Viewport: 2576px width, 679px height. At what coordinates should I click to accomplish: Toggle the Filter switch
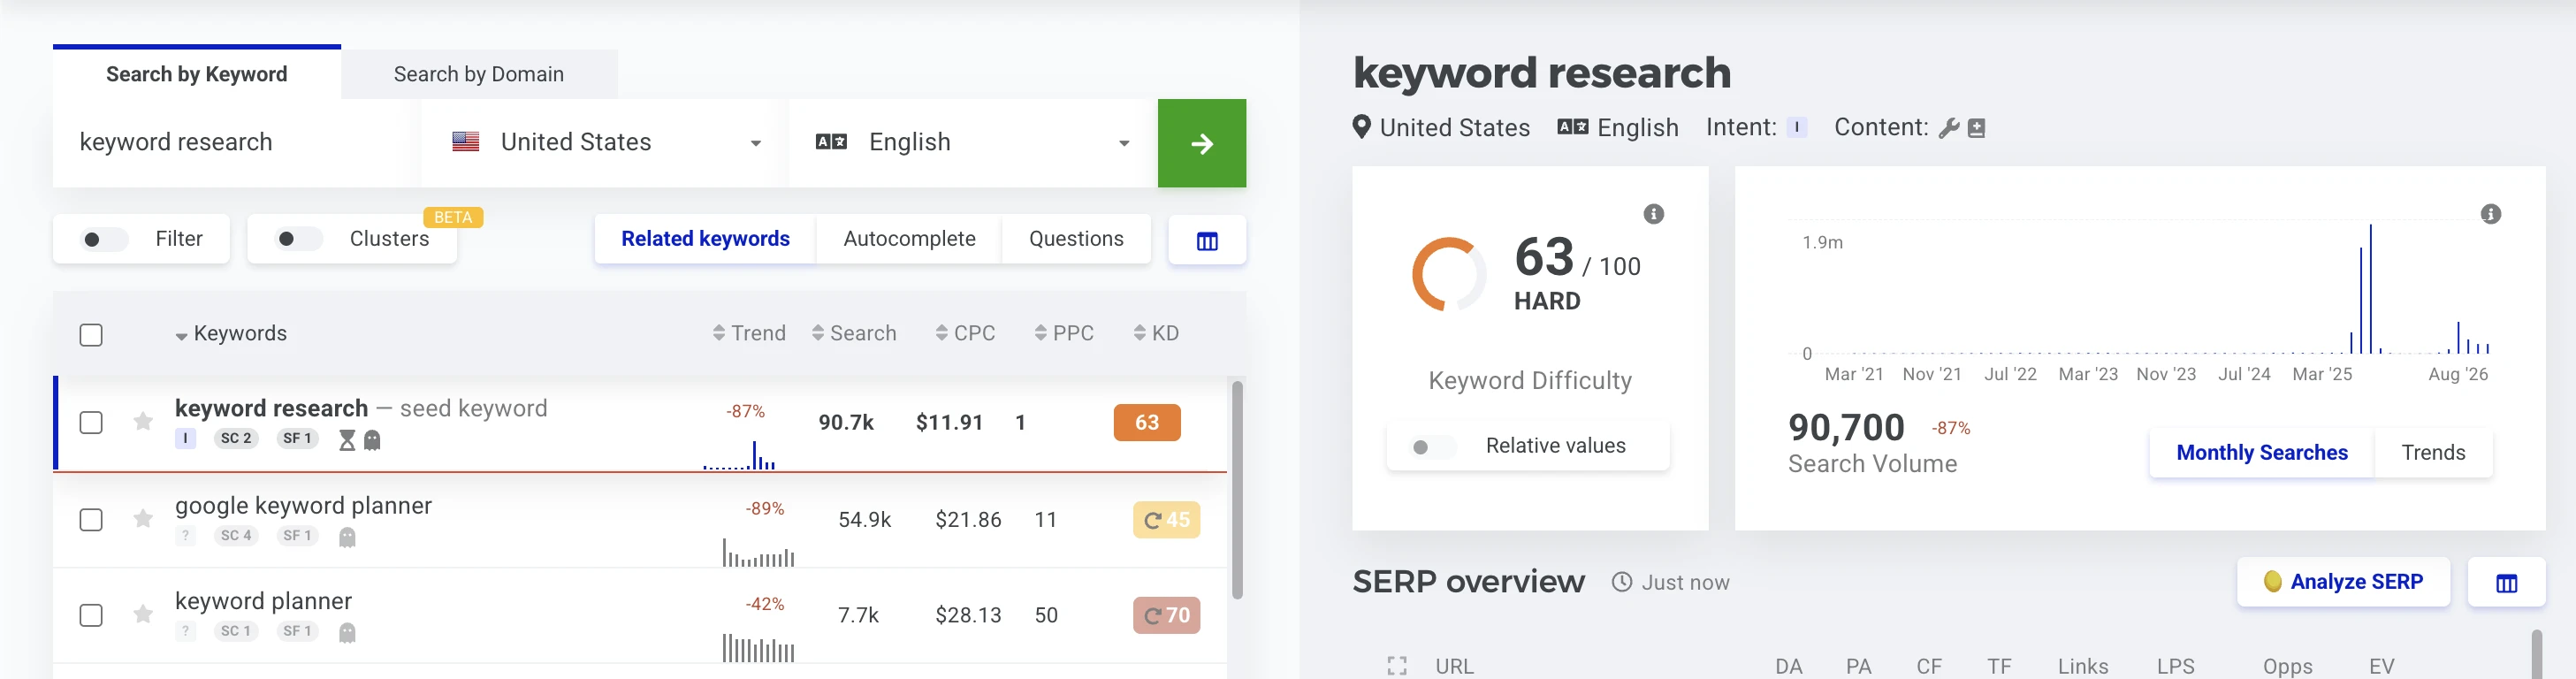click(104, 239)
